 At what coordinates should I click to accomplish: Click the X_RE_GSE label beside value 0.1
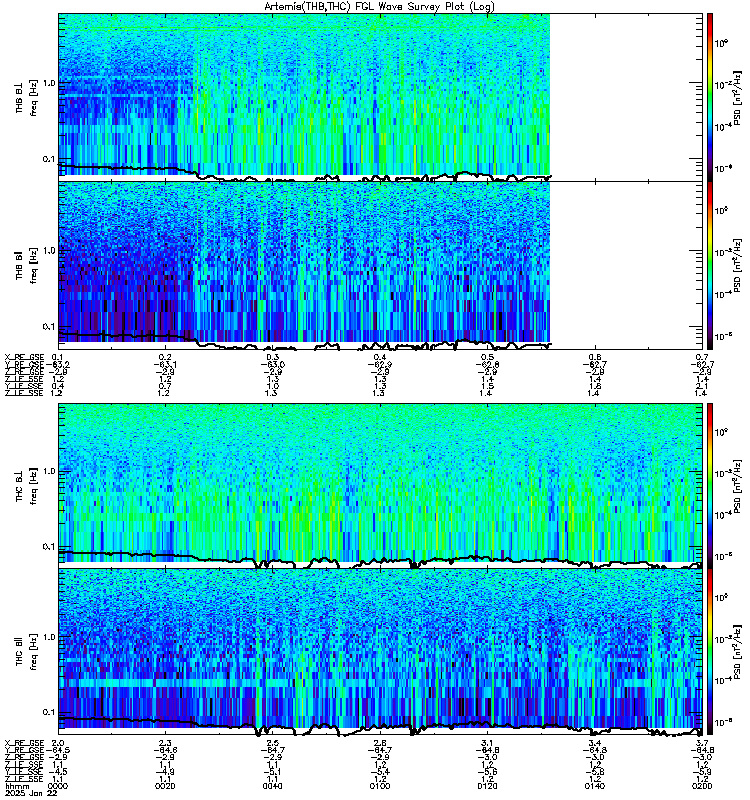pyautogui.click(x=24, y=357)
